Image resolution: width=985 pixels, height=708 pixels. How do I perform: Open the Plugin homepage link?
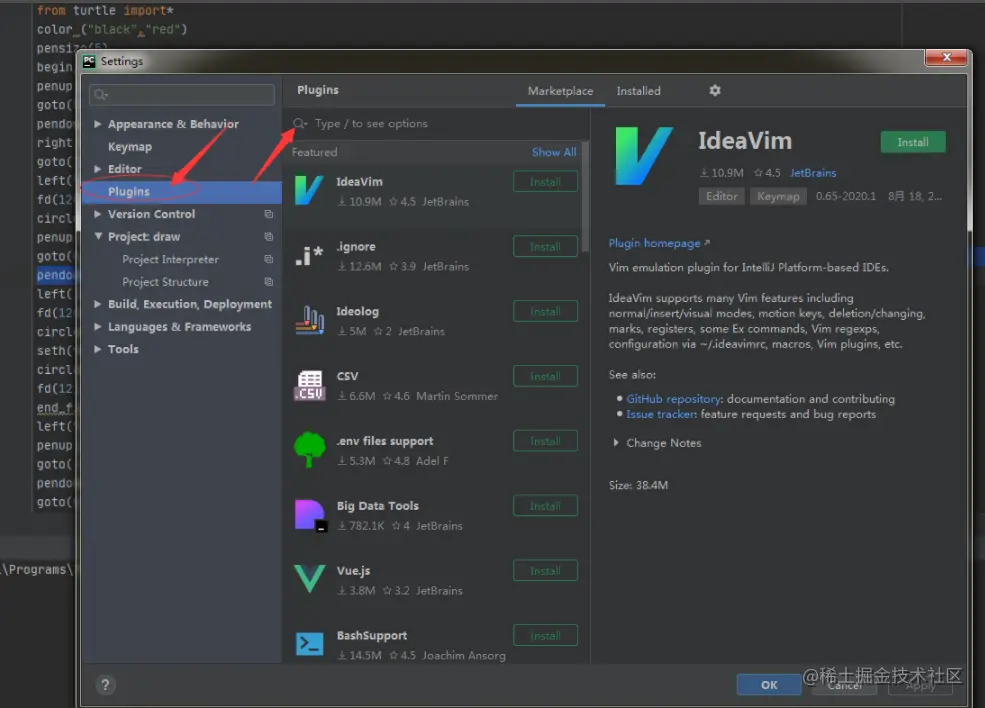658,243
